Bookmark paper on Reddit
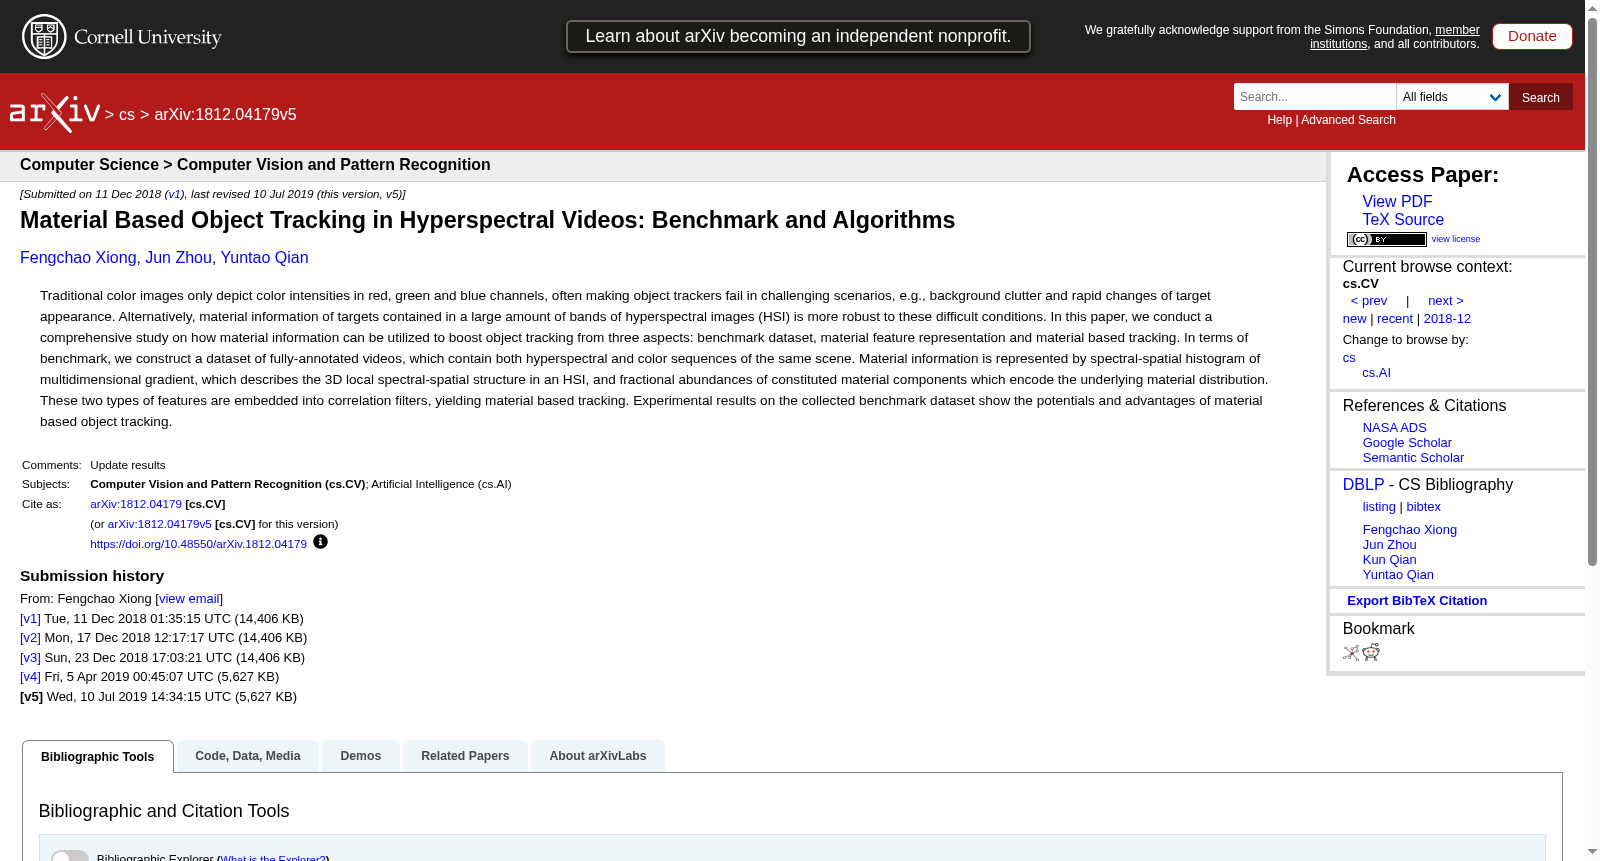Screen dimensions: 1600x861 (x=1371, y=653)
